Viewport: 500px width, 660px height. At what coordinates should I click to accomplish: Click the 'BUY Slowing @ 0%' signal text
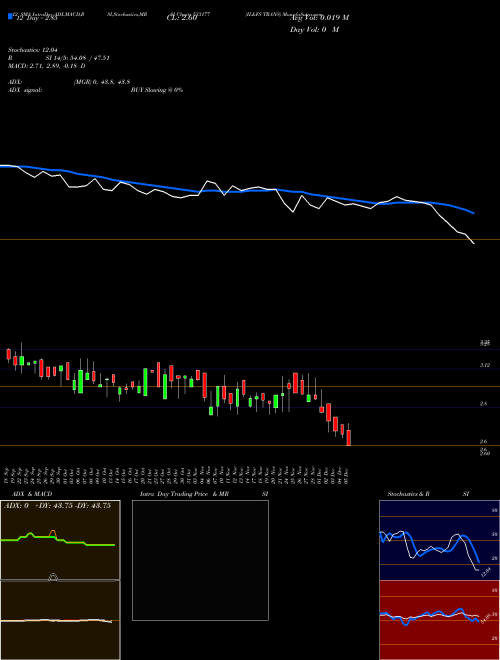click(157, 90)
